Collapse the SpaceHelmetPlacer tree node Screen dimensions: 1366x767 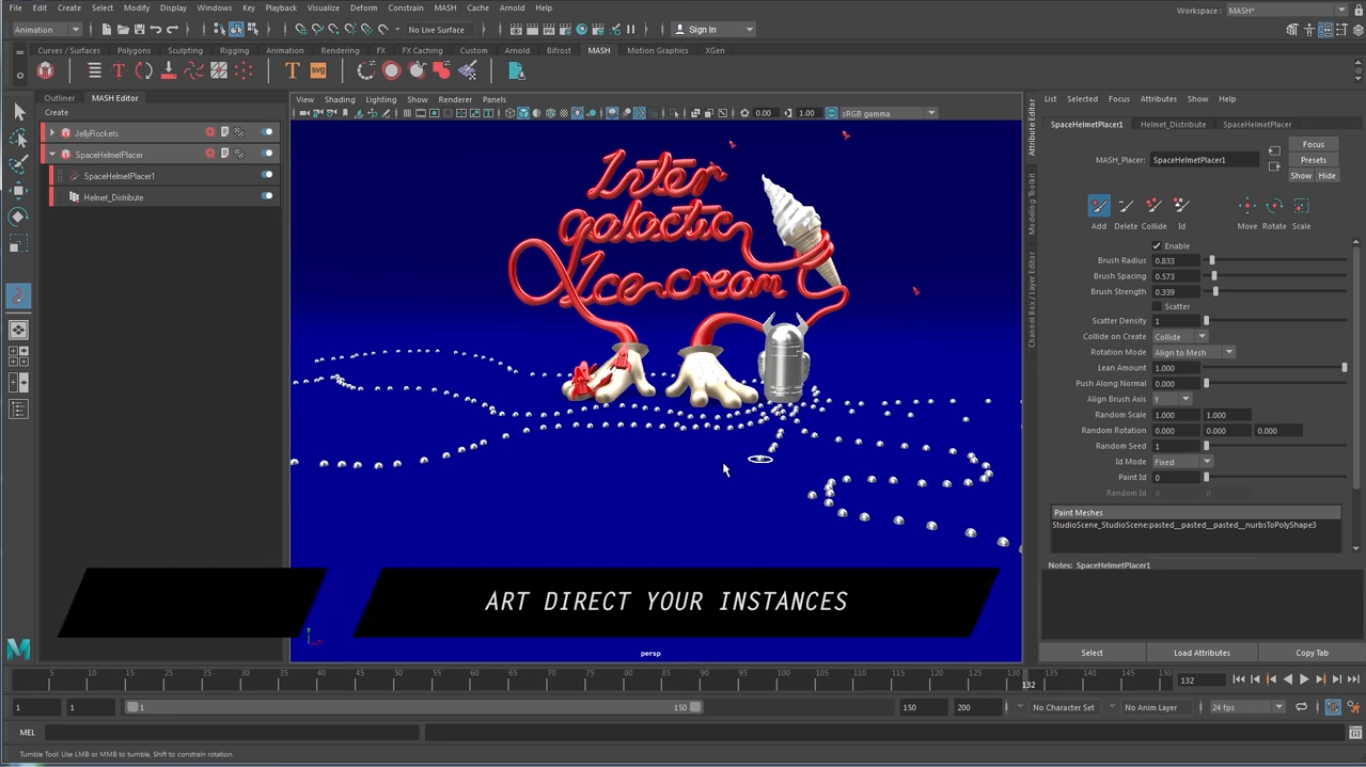(x=52, y=155)
